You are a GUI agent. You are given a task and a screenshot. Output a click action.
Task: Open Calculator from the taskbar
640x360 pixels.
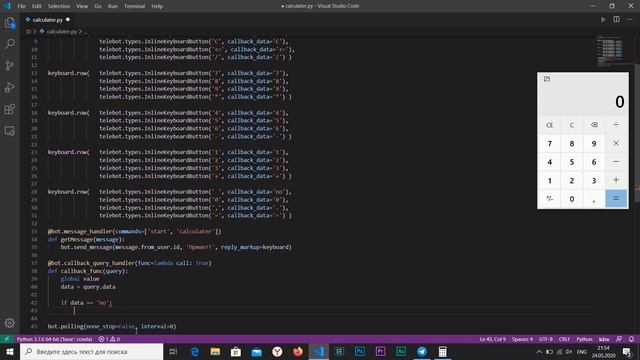pos(442,351)
